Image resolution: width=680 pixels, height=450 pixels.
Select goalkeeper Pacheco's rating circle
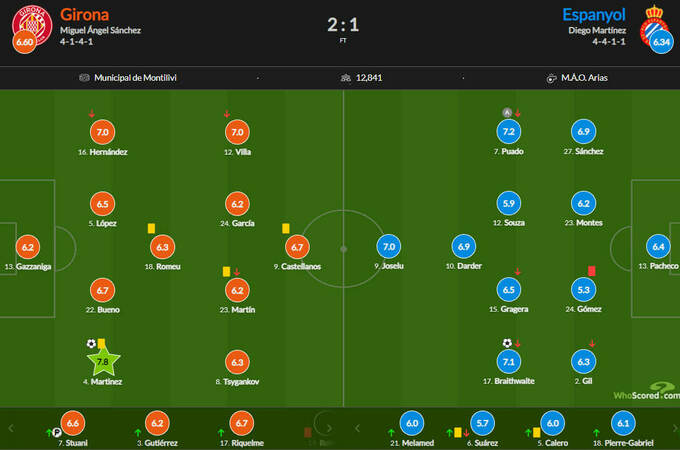(657, 246)
